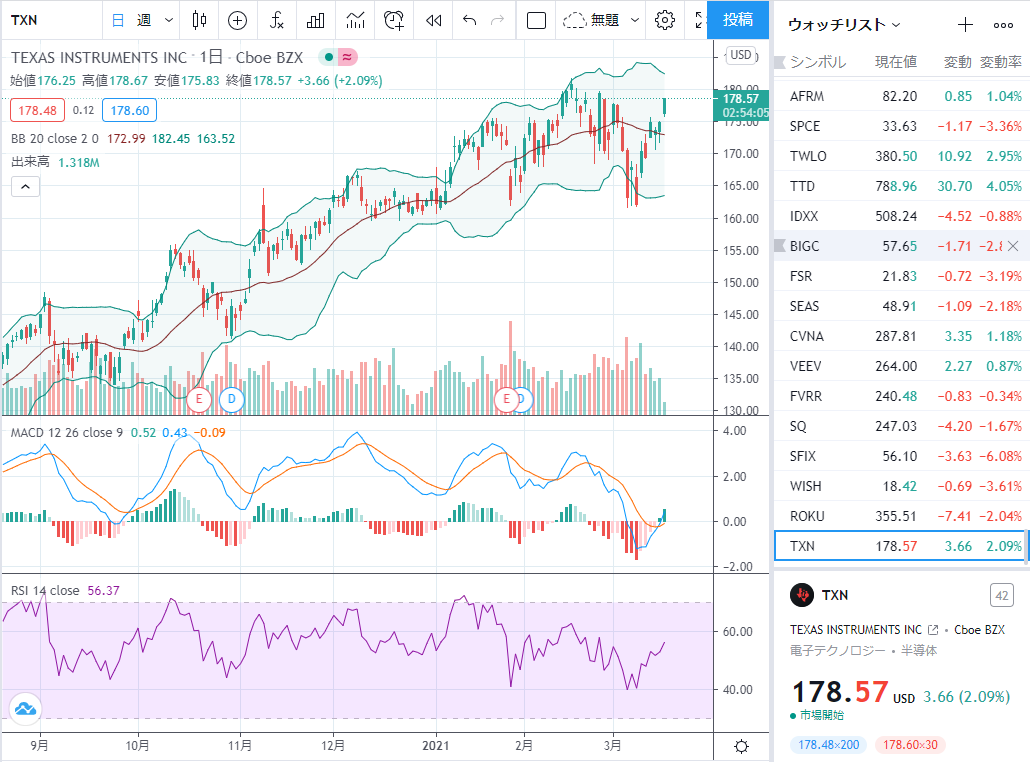Select AFRM in the watchlist
The image size is (1030, 762).
899,96
